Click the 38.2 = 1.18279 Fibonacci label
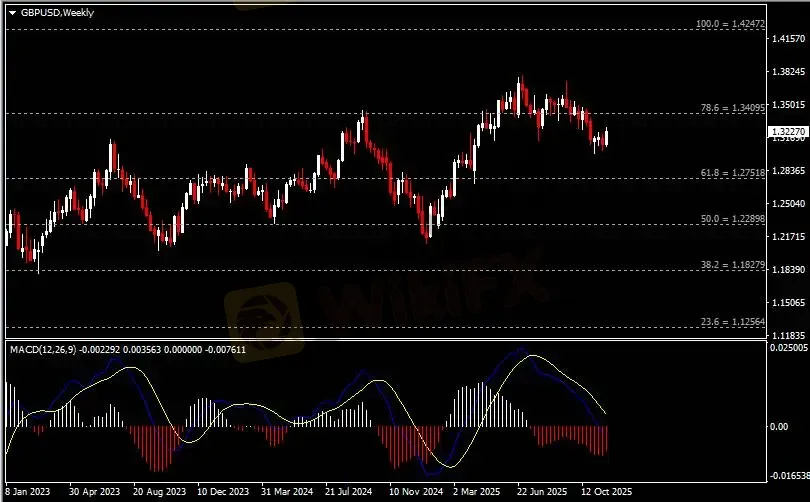The width and height of the screenshot is (810, 502). click(x=732, y=264)
